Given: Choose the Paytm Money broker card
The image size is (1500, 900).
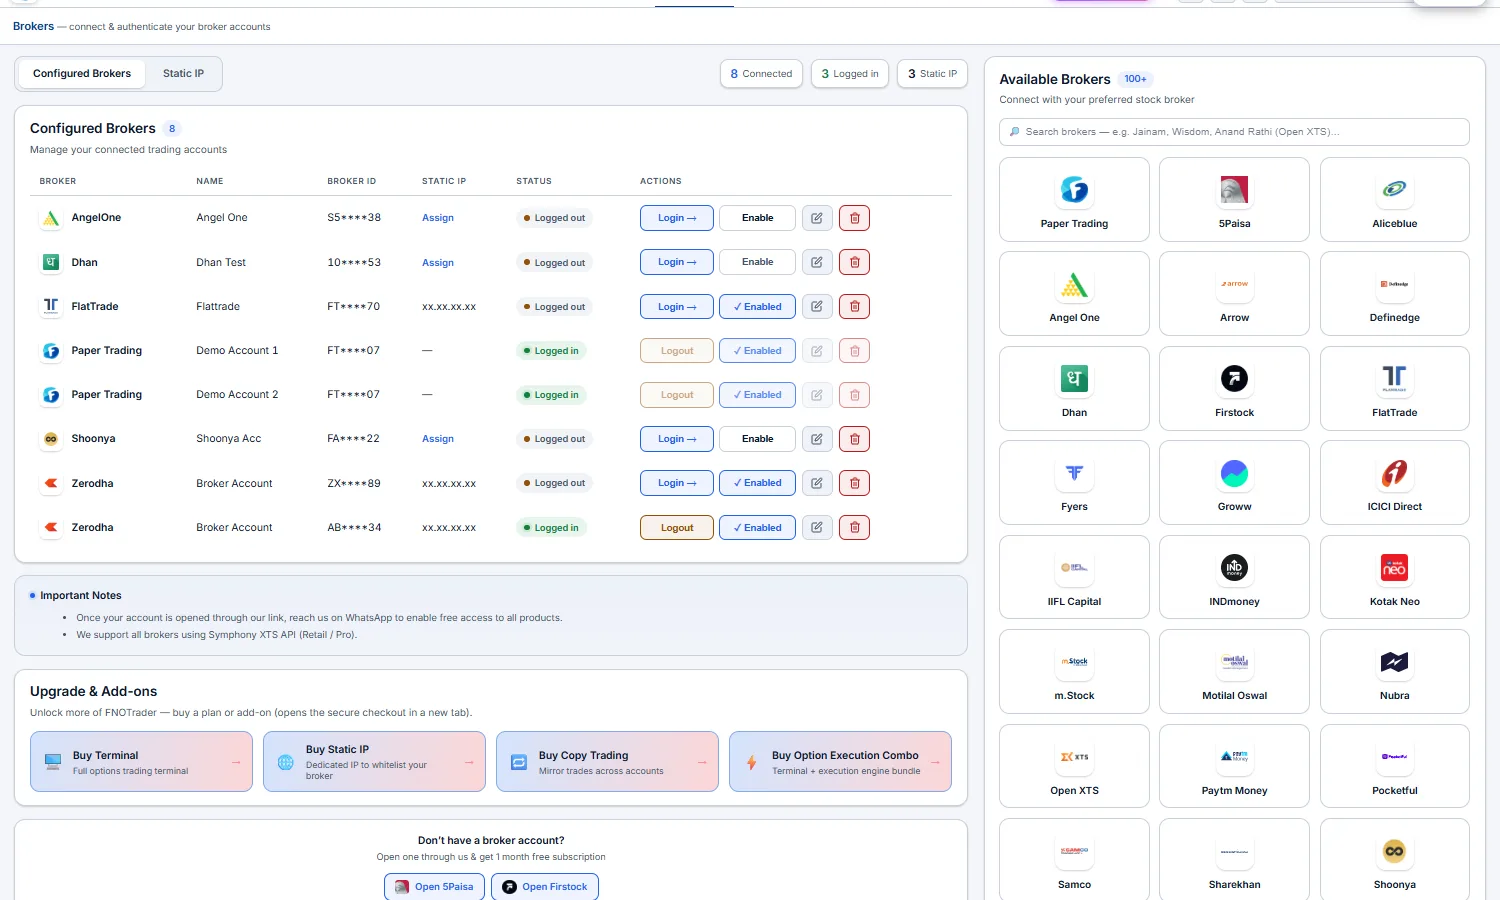Looking at the screenshot, I should pos(1234,767).
